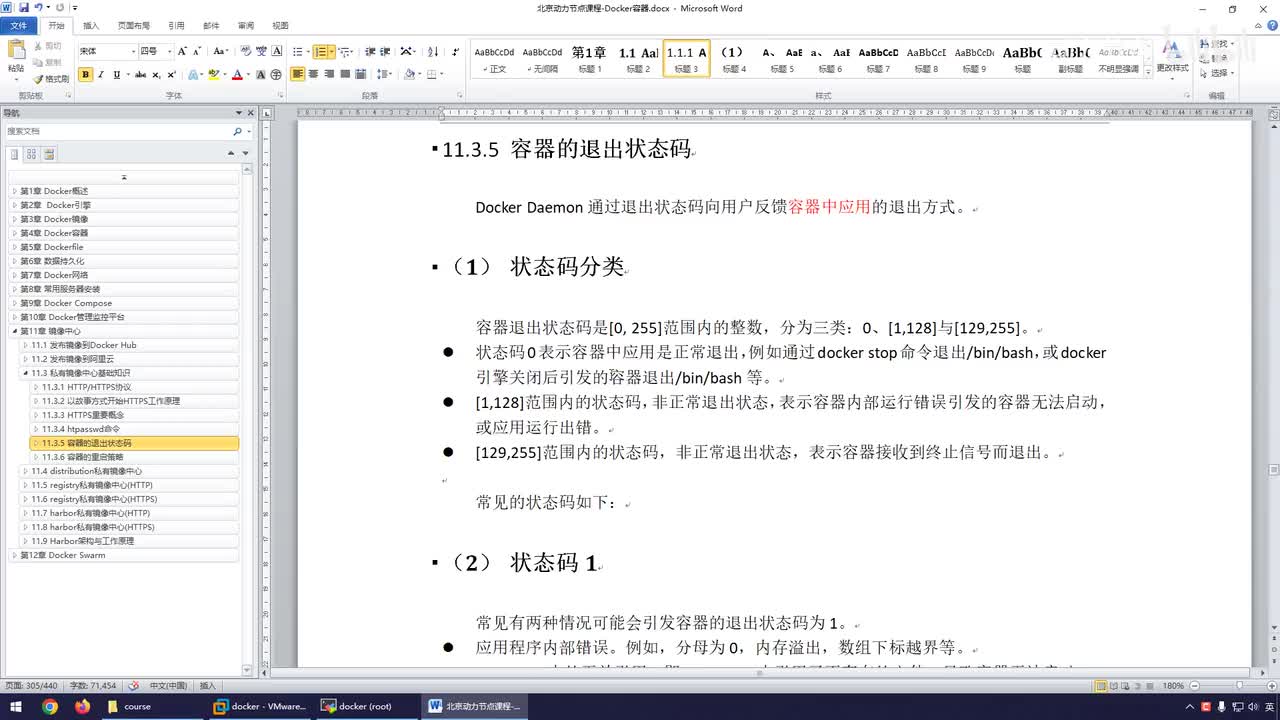
Task: Click the Save icon in quick access toolbar
Action: 23,8
